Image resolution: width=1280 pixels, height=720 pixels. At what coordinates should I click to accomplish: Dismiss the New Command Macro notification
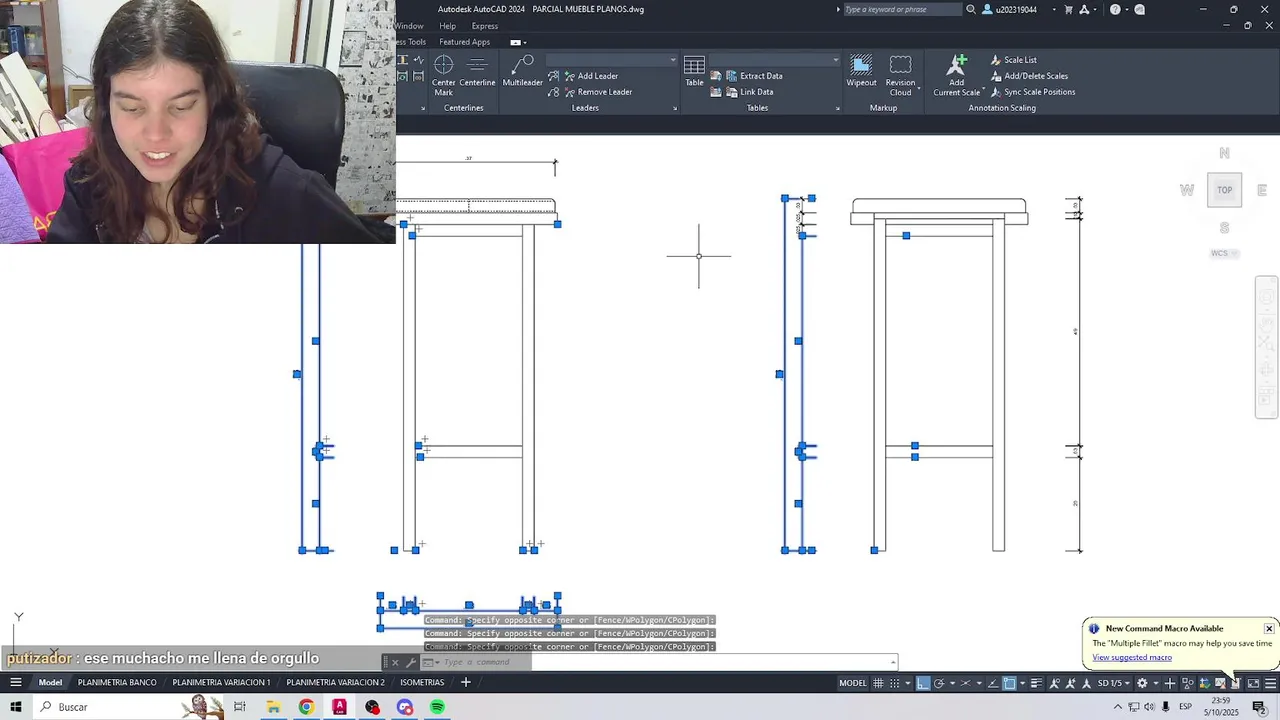(x=1269, y=628)
